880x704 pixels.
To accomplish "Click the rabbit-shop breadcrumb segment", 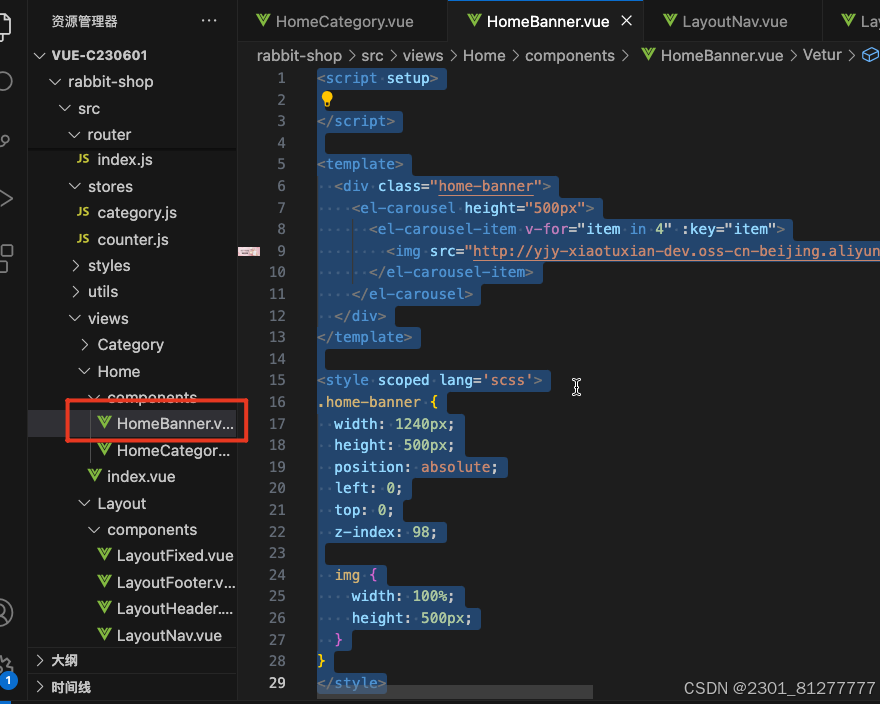I will click(x=299, y=56).
